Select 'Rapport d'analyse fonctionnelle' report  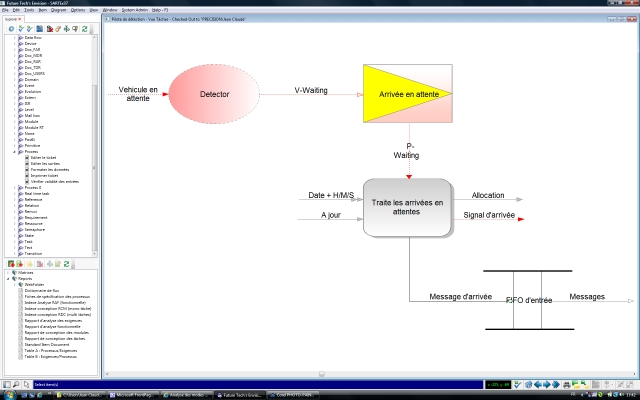coord(52,327)
